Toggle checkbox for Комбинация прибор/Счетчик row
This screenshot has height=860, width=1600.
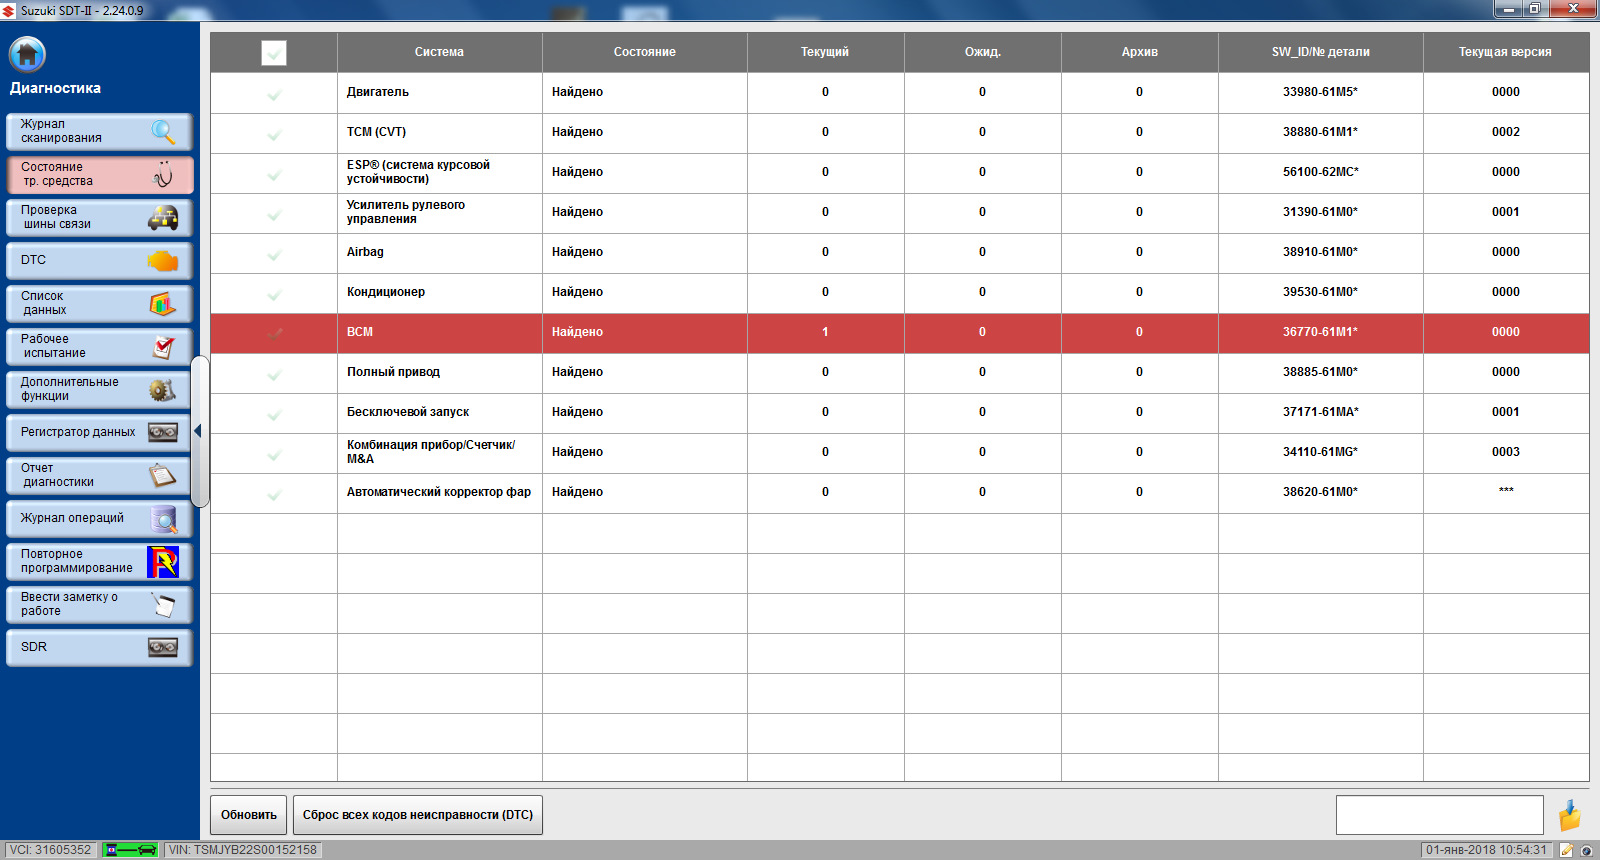click(x=274, y=453)
